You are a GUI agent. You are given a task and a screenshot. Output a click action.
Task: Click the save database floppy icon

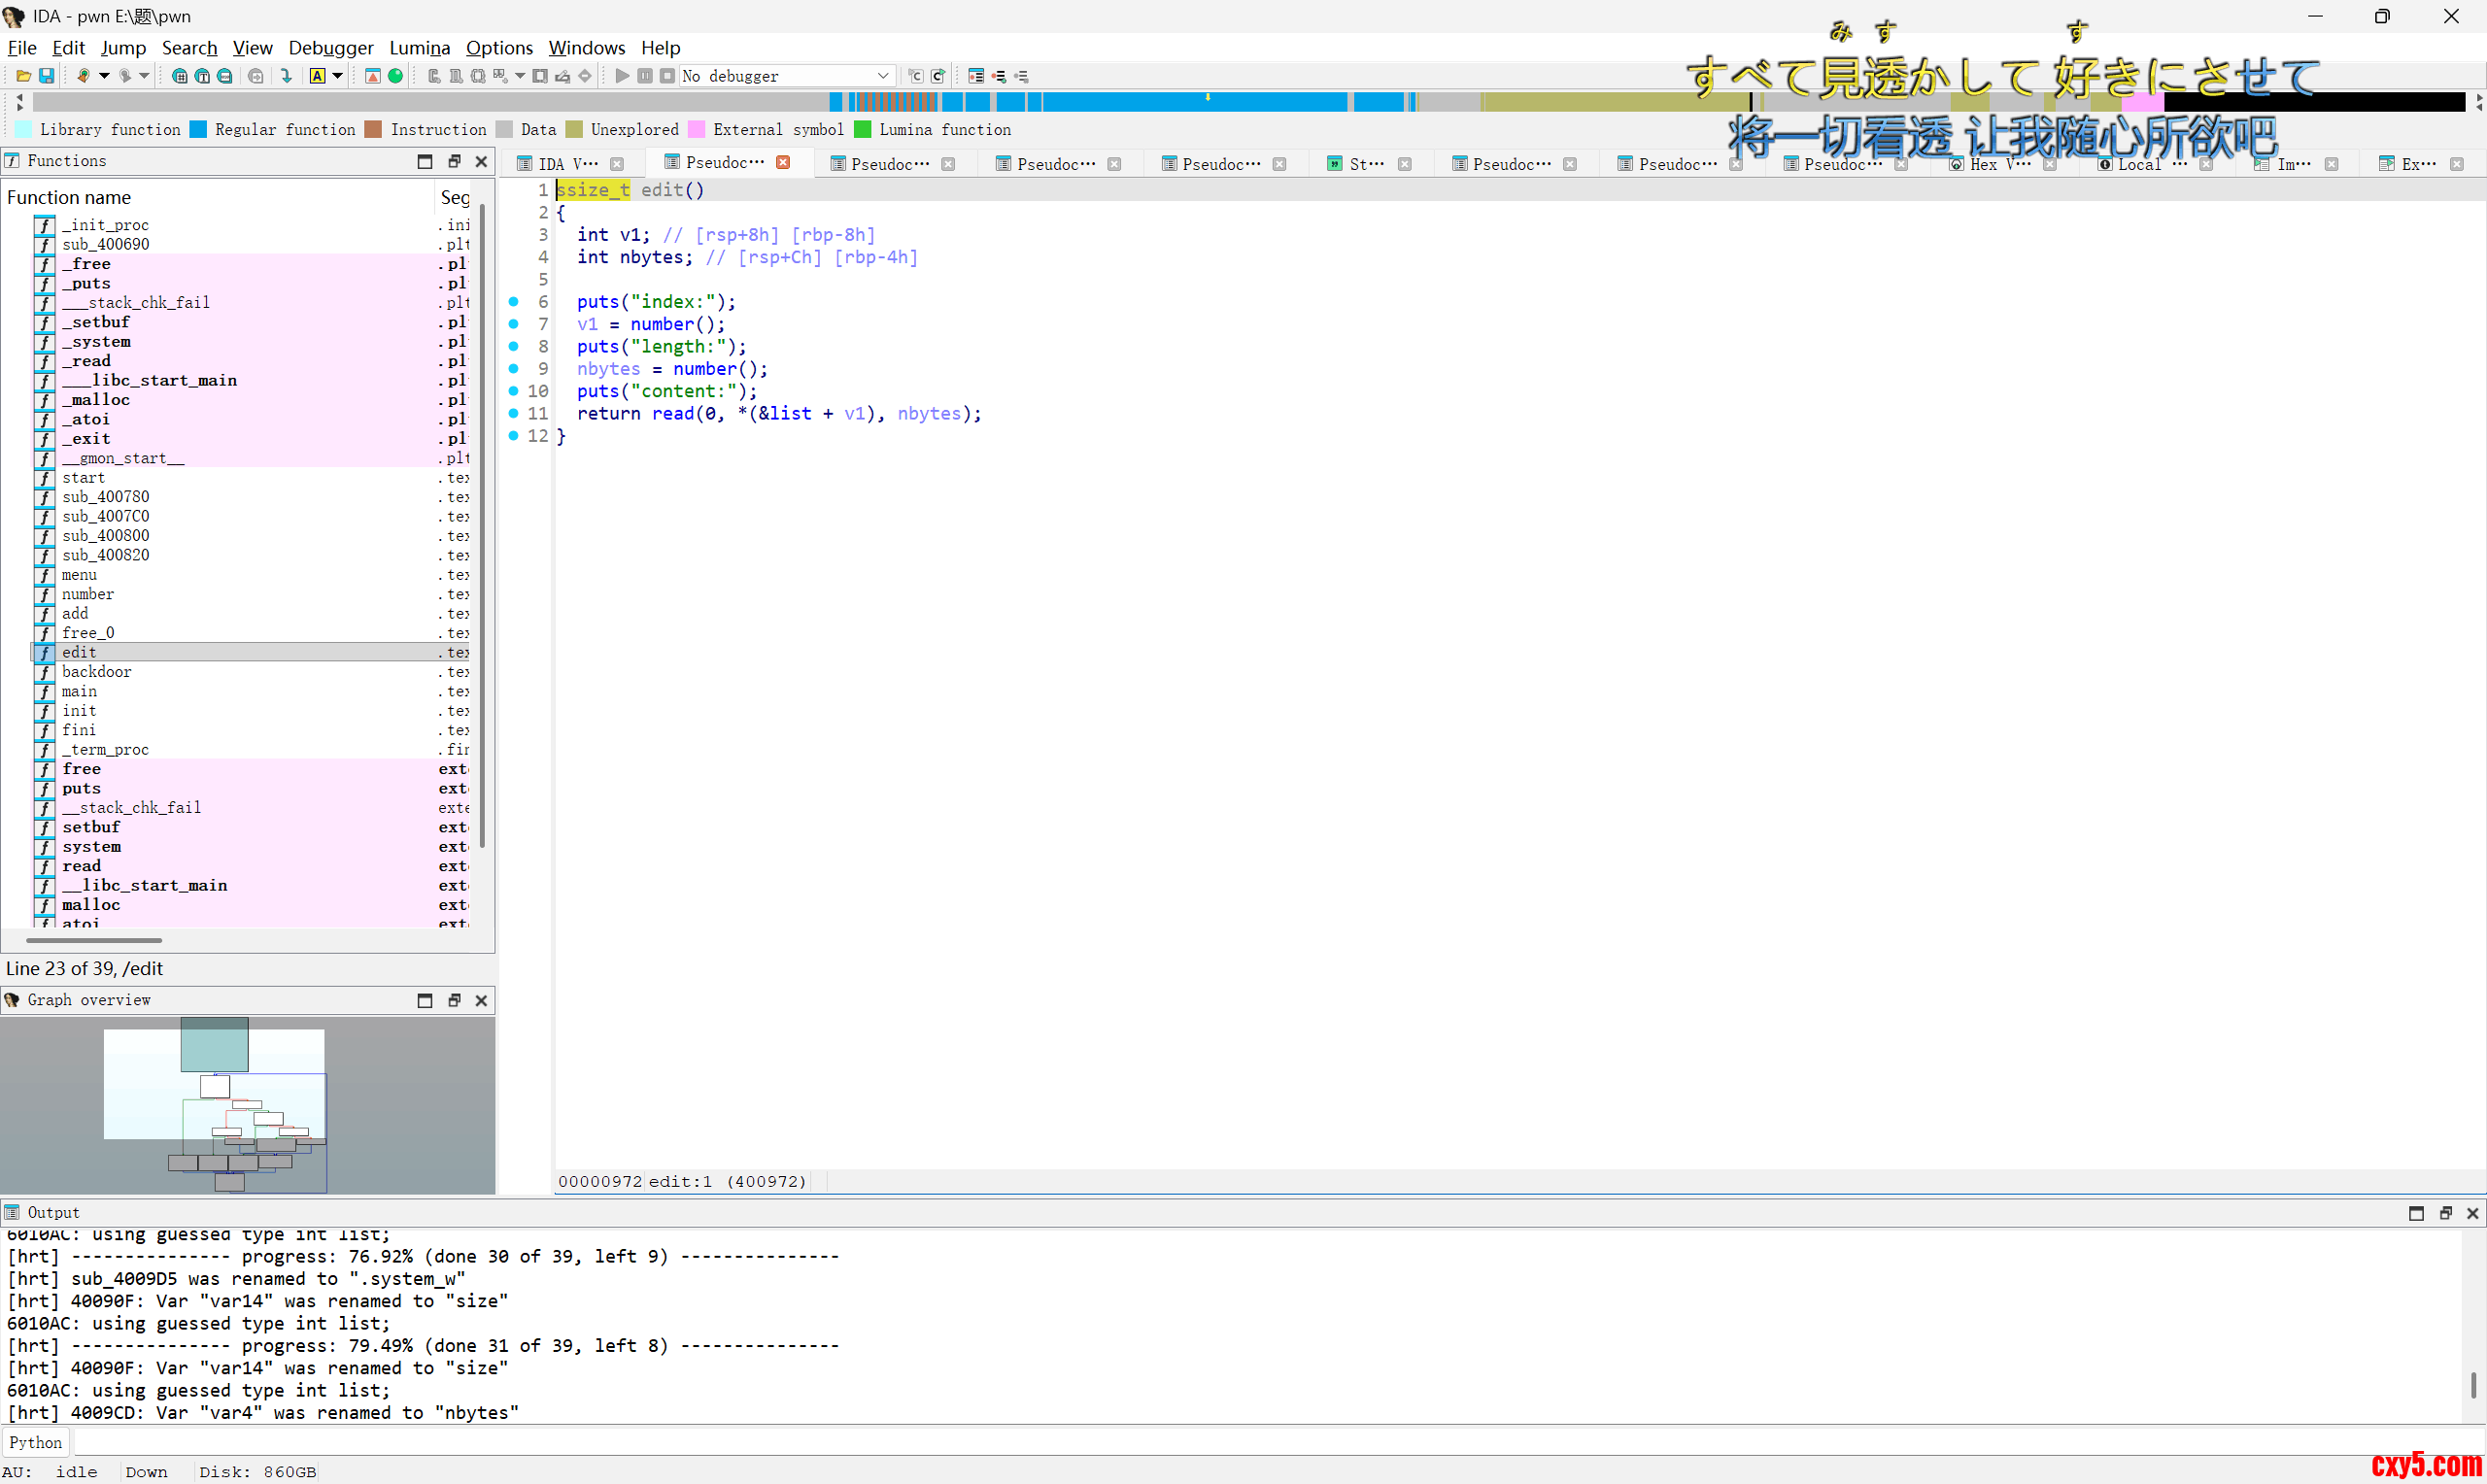pyautogui.click(x=46, y=76)
